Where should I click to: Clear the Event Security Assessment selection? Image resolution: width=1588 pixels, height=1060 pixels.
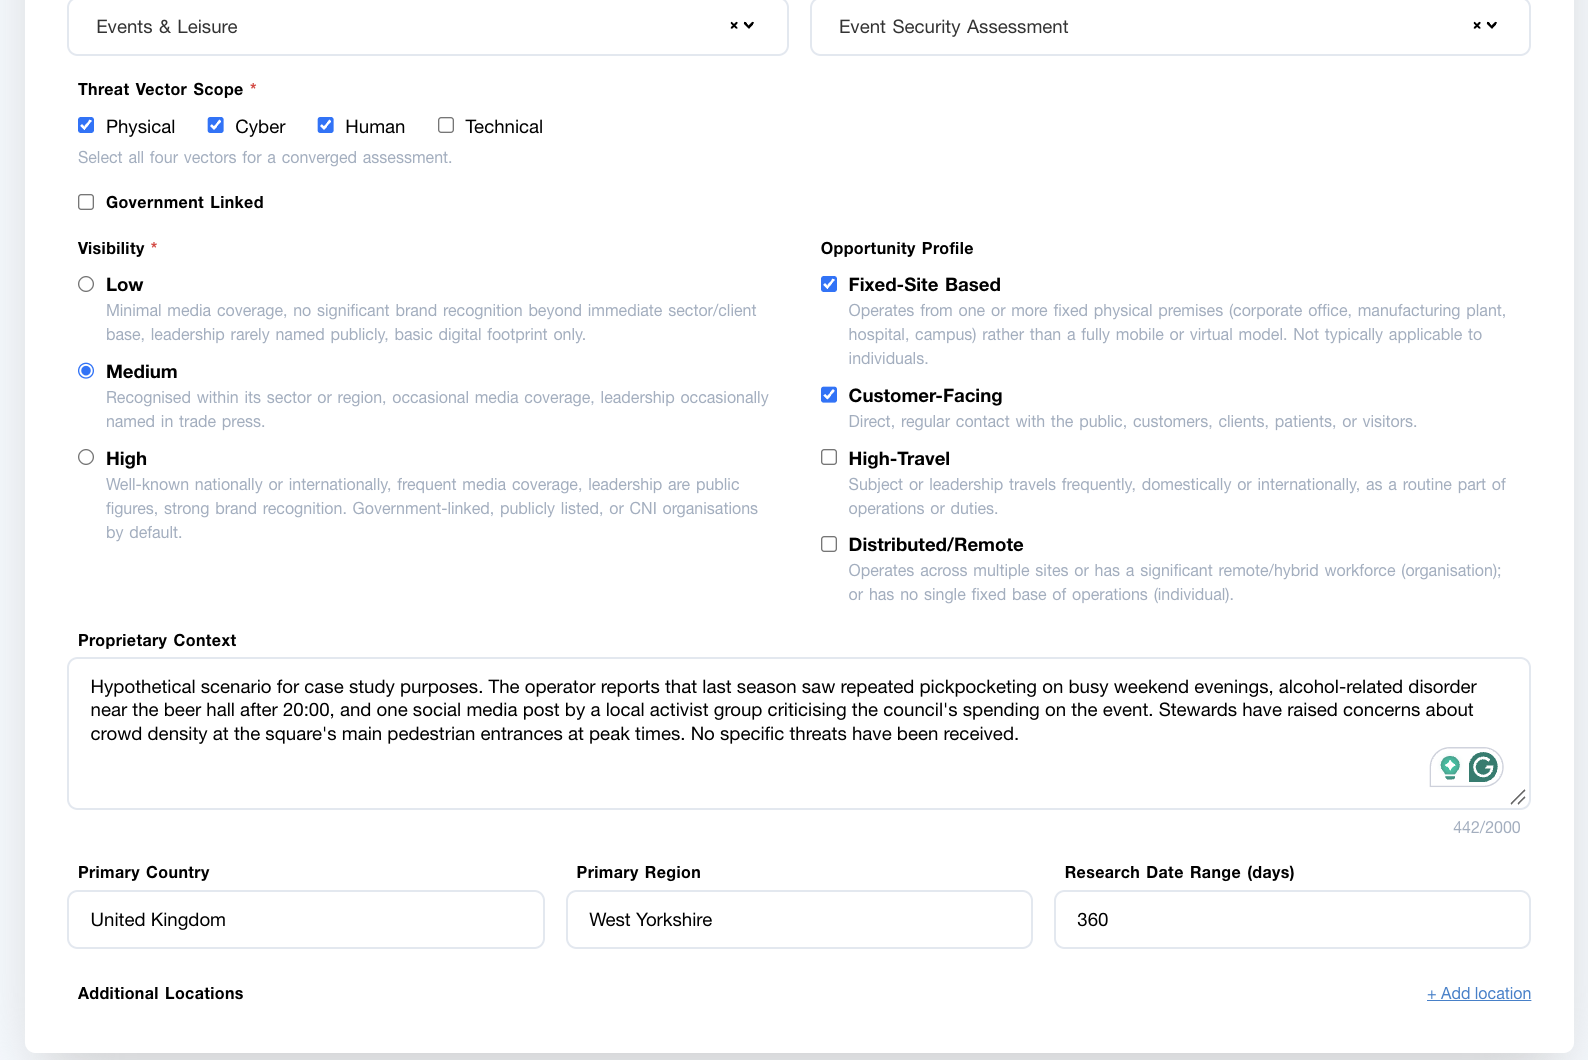point(1477,26)
